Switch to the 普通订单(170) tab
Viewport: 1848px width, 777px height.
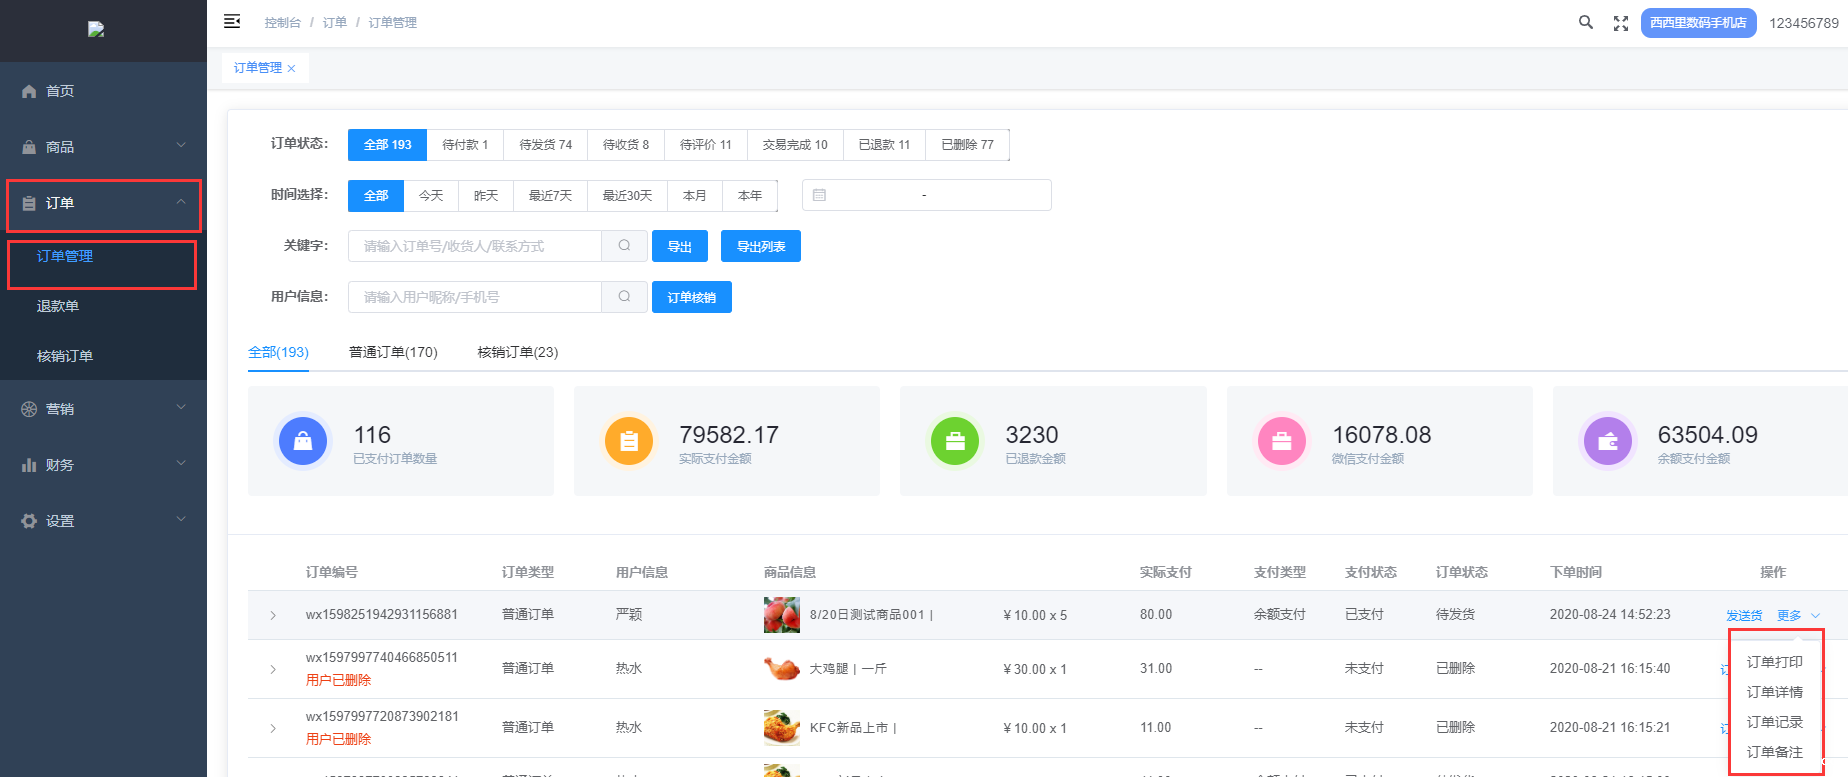coord(393,352)
